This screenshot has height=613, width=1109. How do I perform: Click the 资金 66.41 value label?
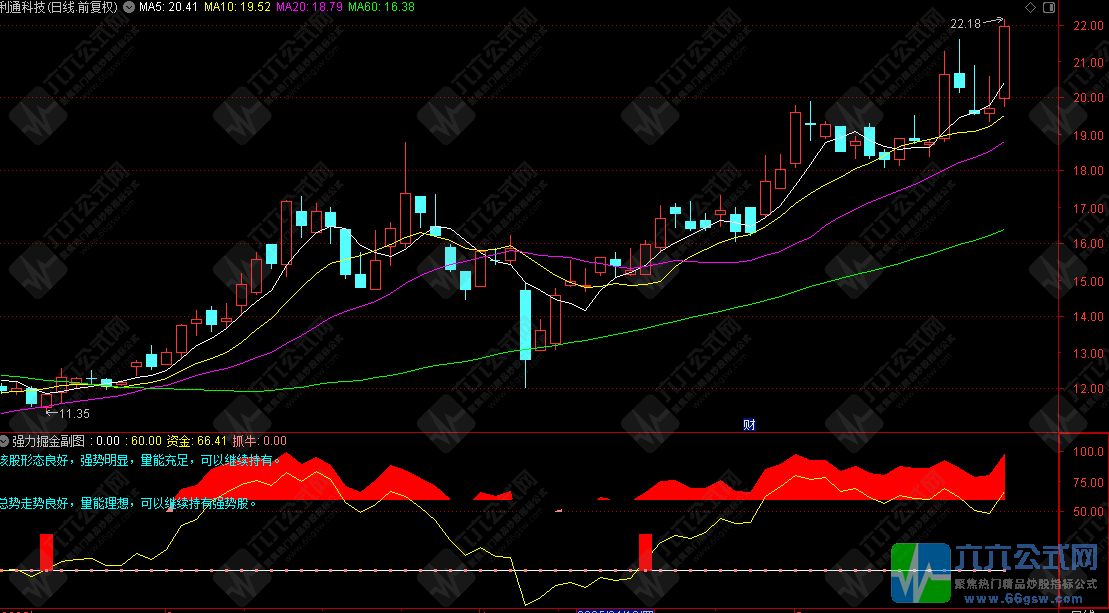click(197, 441)
